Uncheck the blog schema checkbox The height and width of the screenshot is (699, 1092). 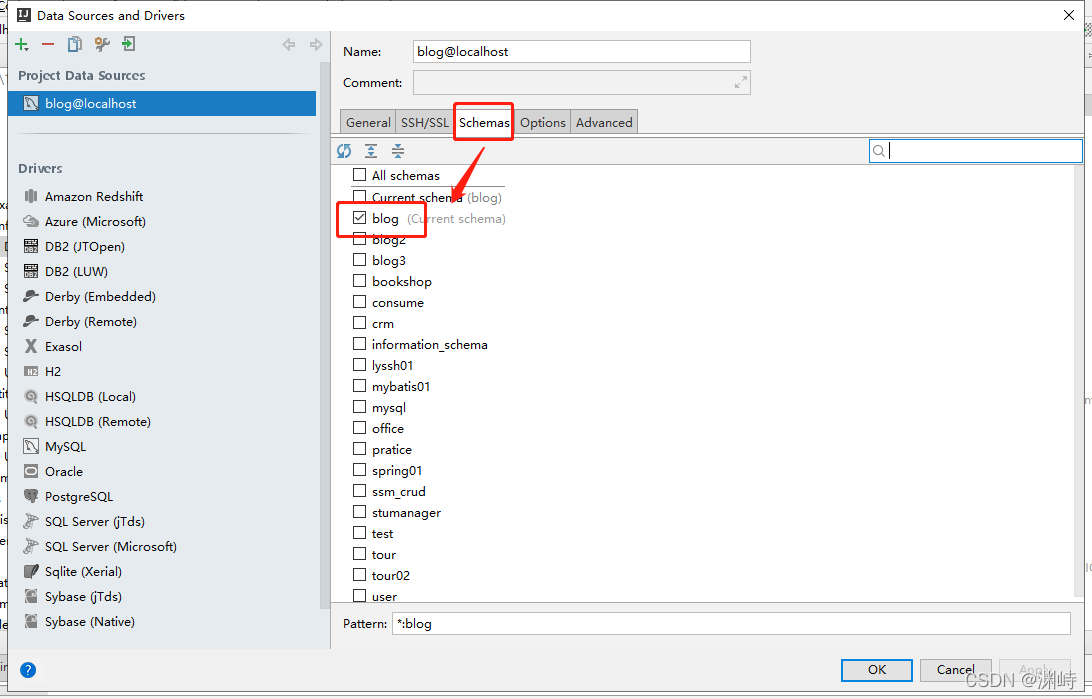click(359, 218)
